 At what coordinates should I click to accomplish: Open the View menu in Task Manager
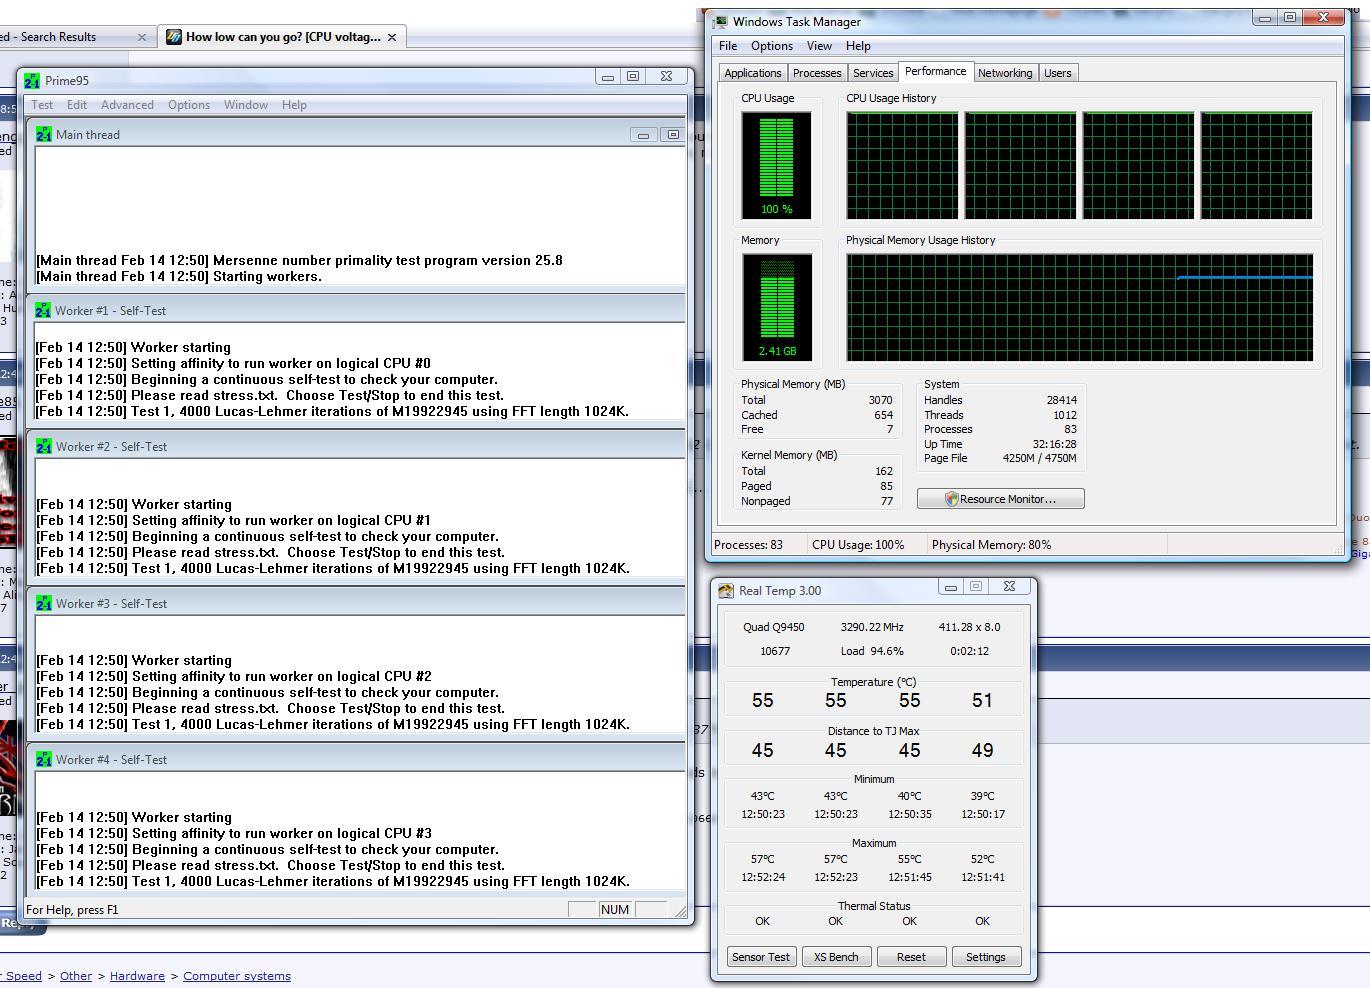[x=819, y=46]
